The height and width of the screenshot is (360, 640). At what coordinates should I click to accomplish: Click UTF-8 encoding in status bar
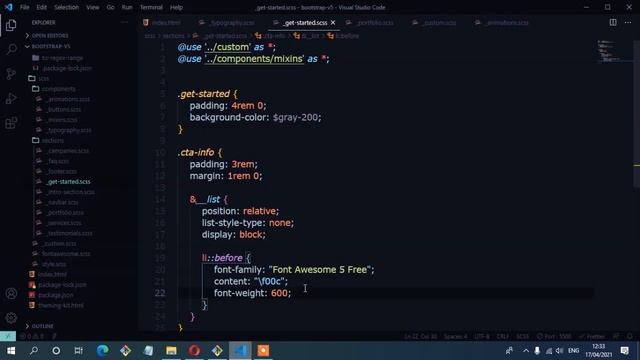[482, 337]
